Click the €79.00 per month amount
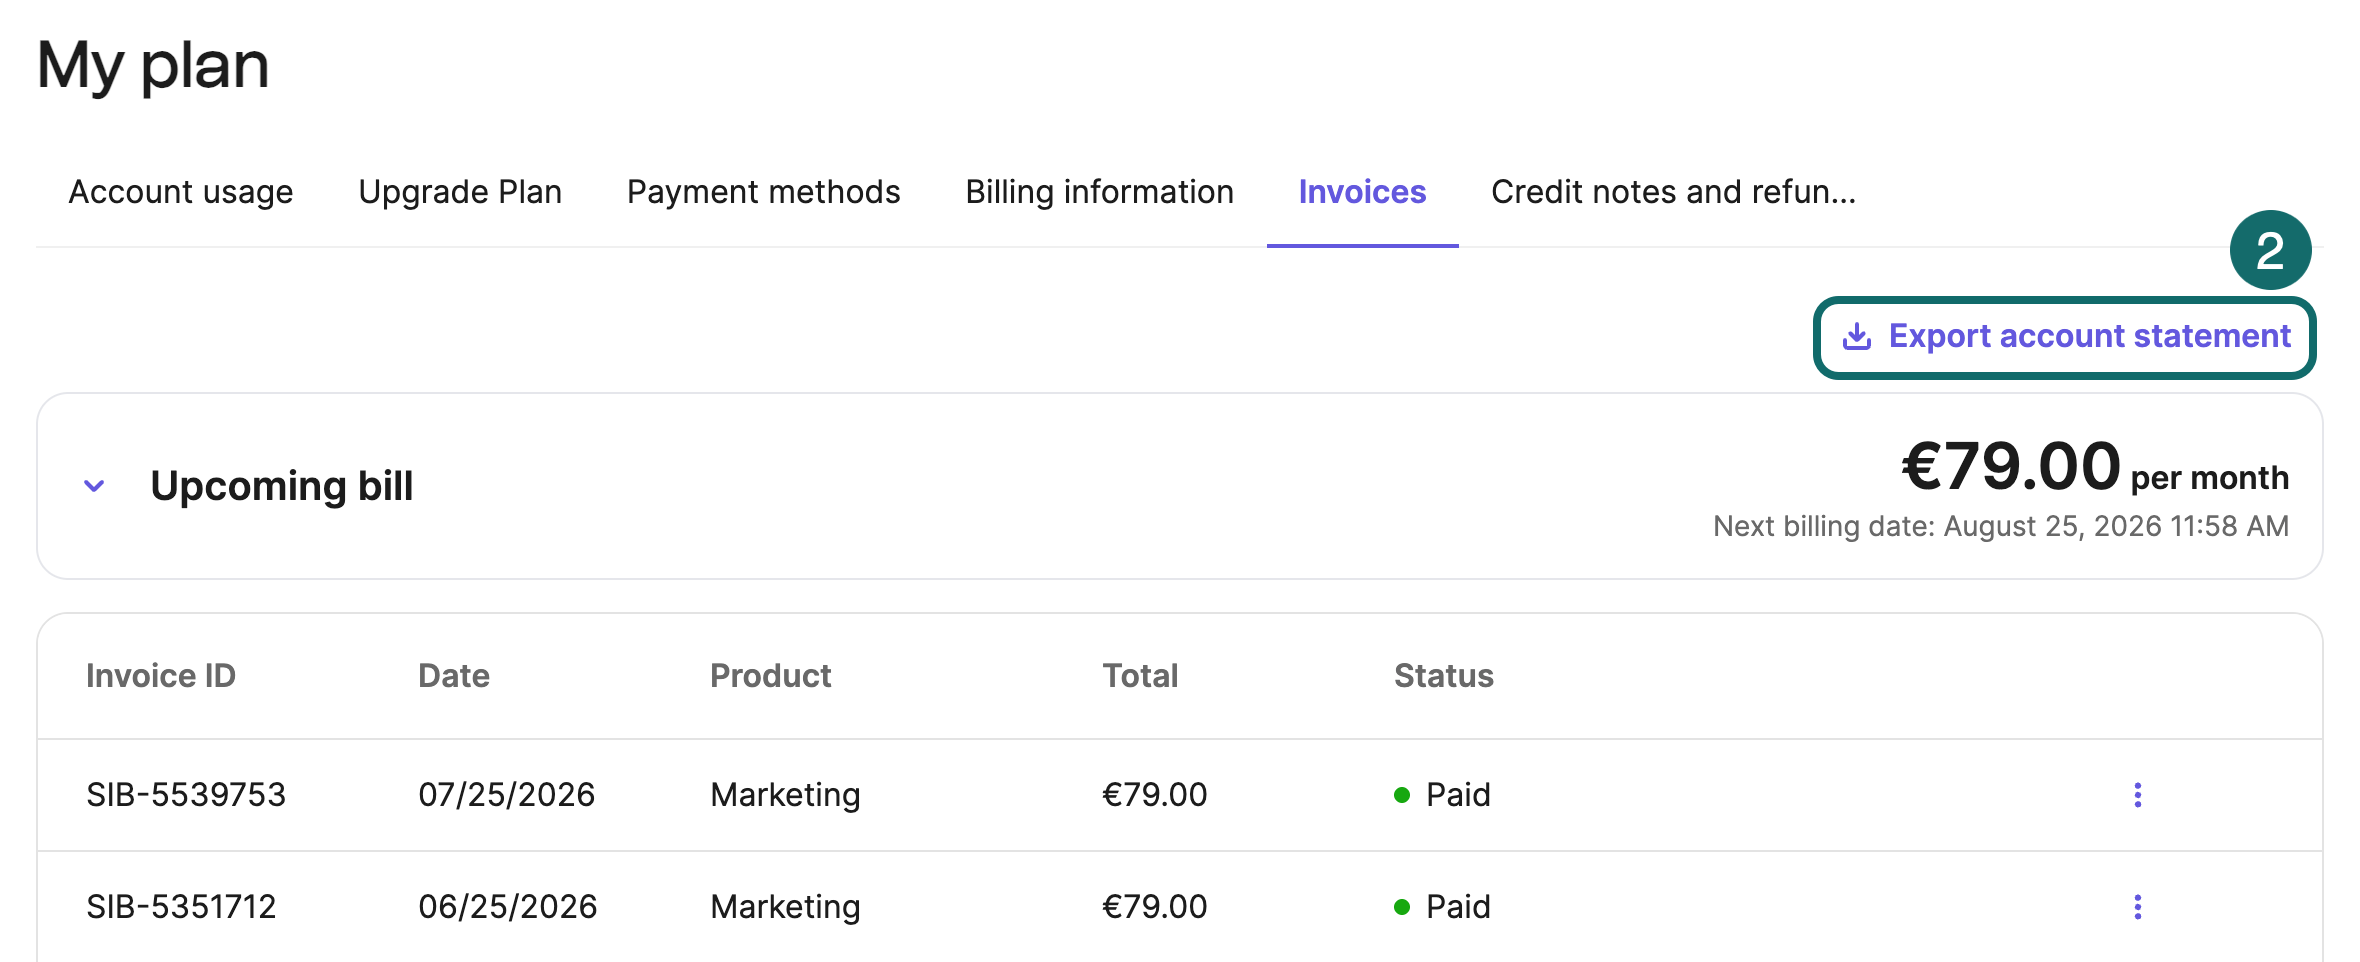Screen dimensions: 2360x962 pyautogui.click(x=2095, y=467)
